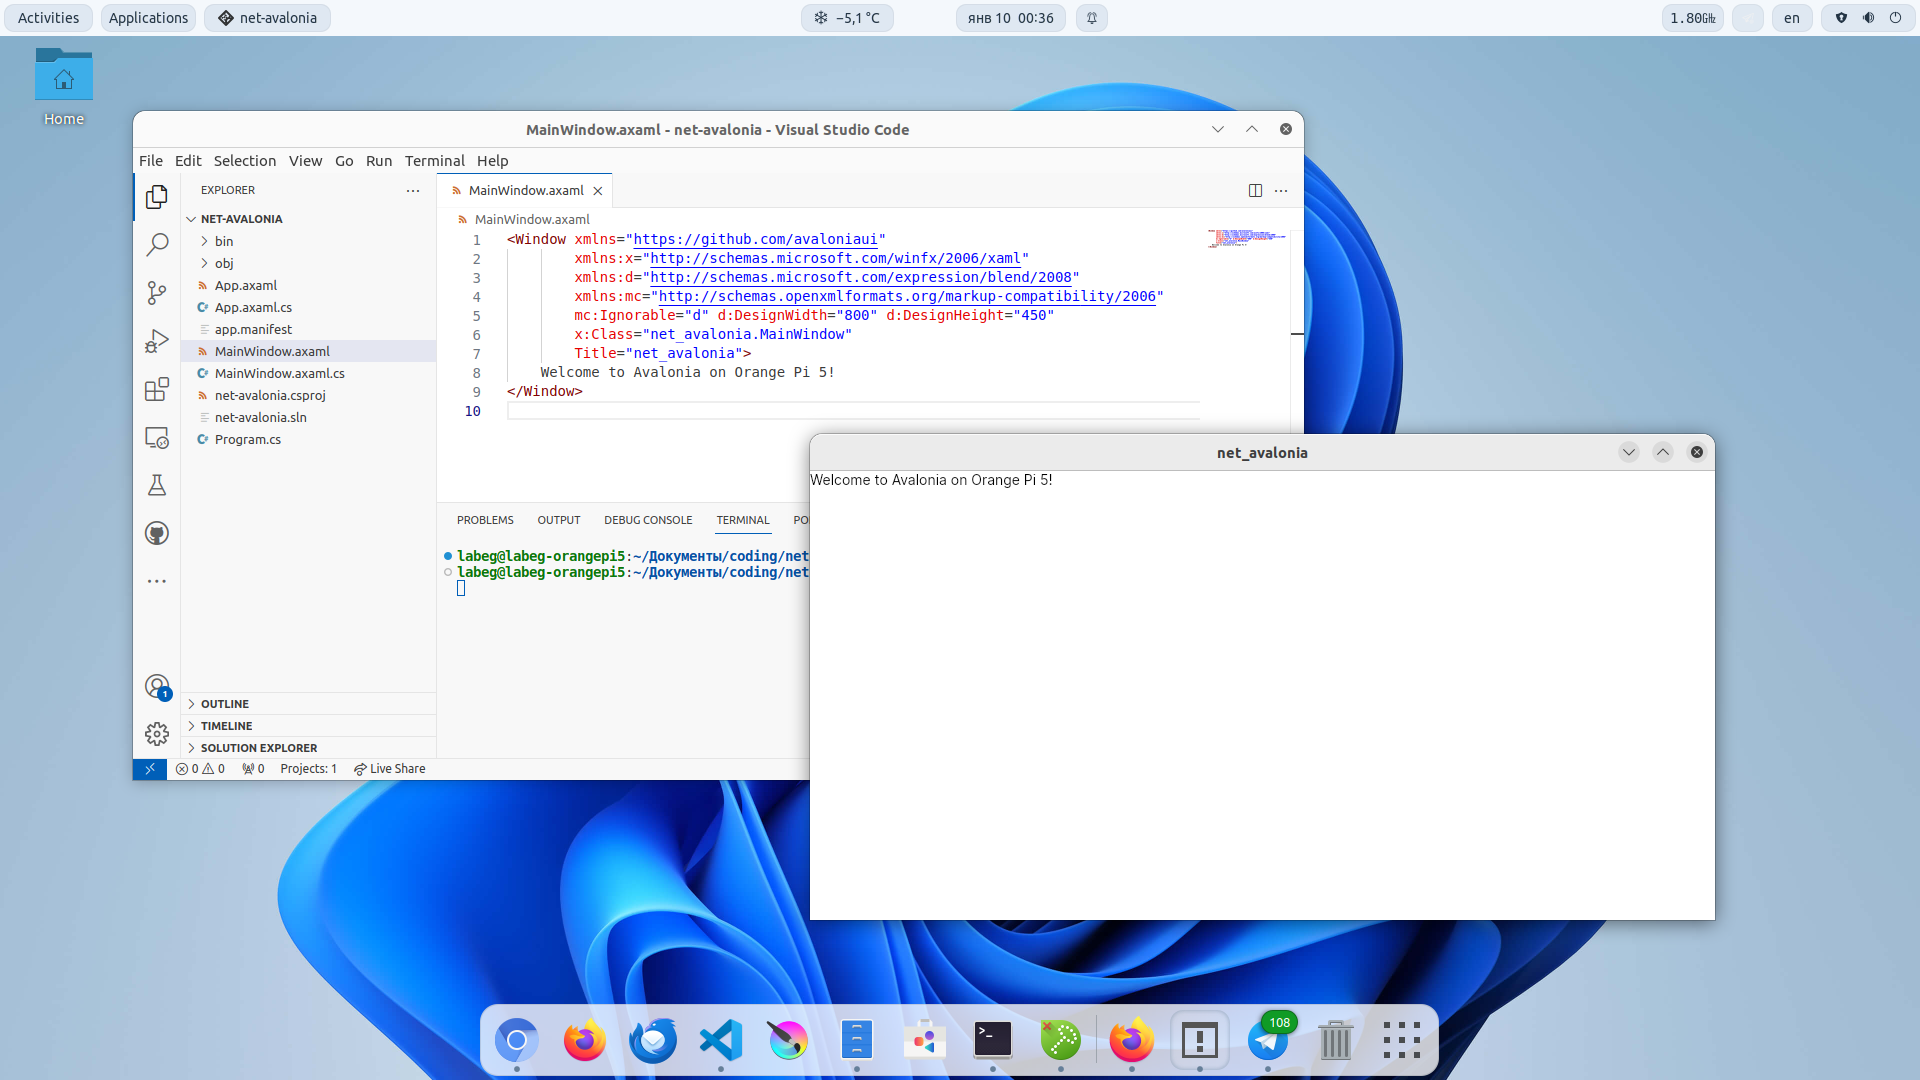This screenshot has height=1080, width=1920.
Task: Open the Manage gear menu
Action: click(157, 734)
